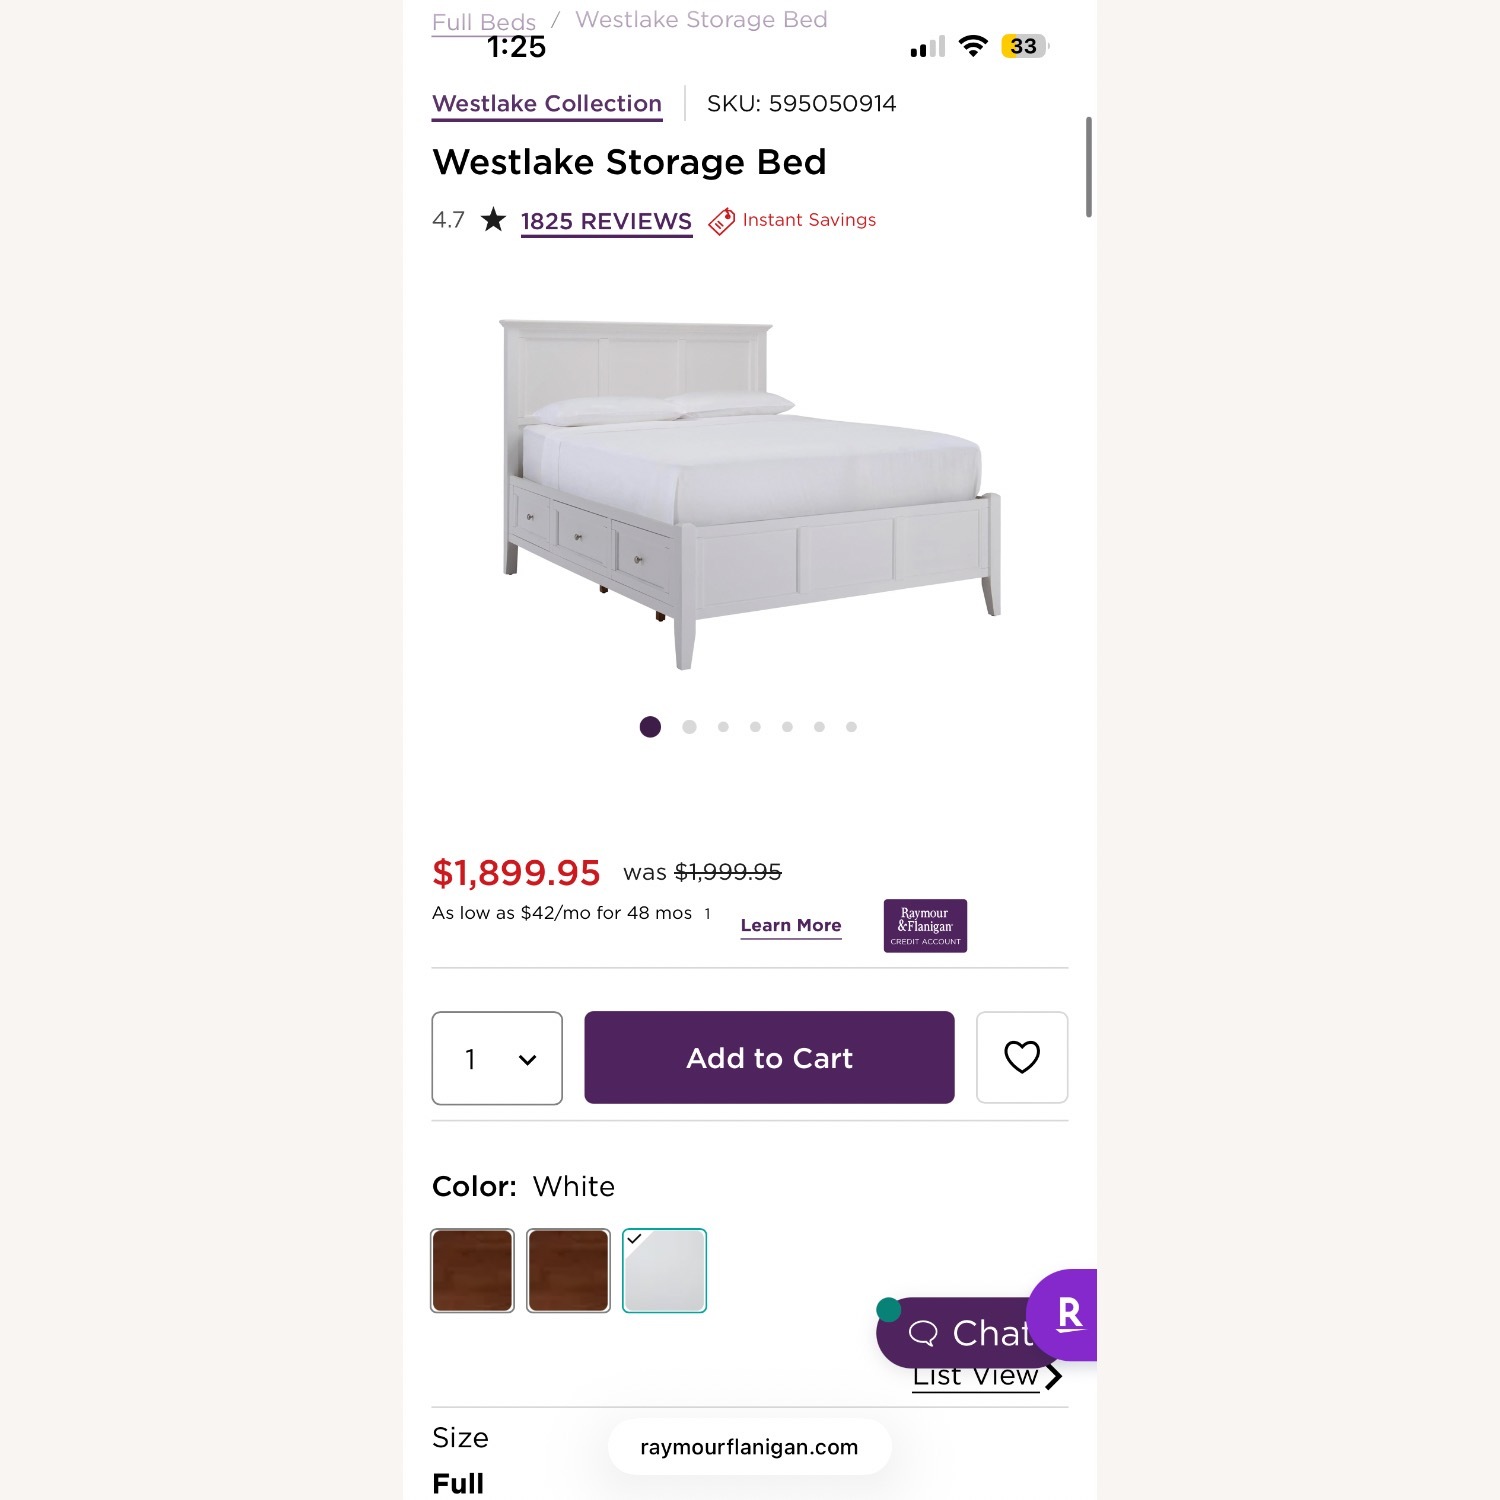Open the quantity selector dropdown

tap(497, 1057)
